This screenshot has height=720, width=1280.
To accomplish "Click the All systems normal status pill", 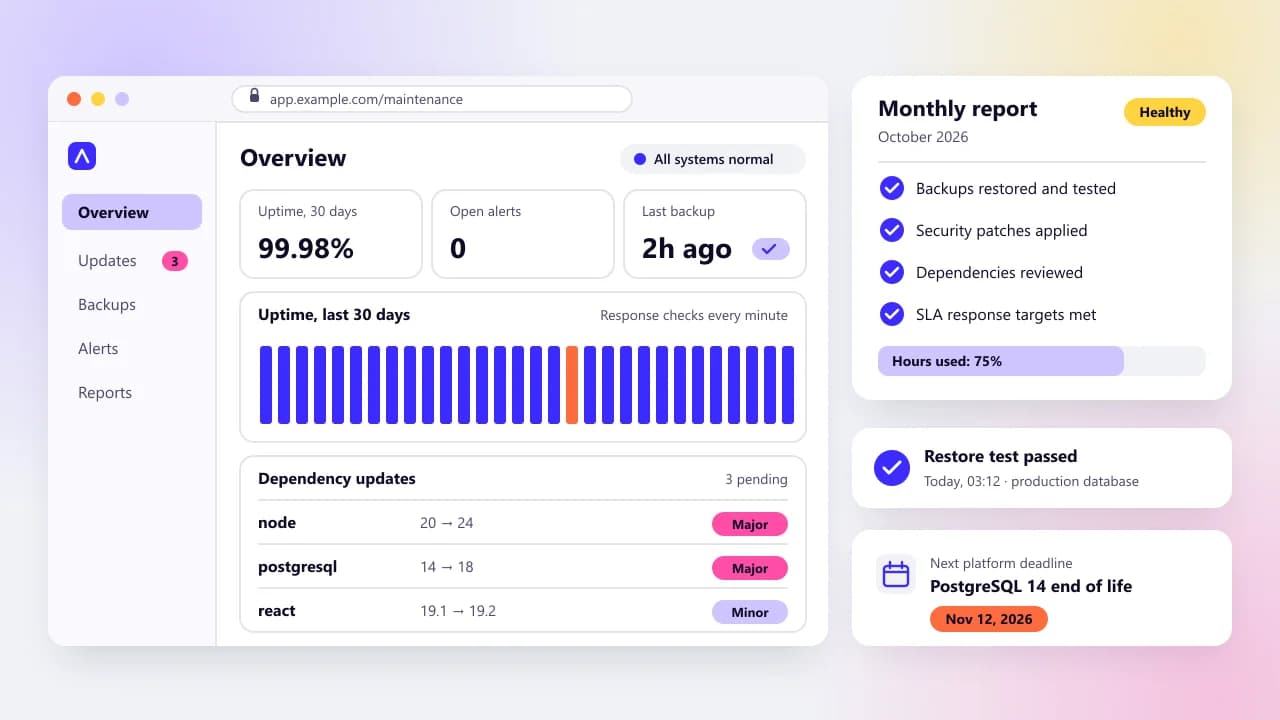I will coord(713,159).
